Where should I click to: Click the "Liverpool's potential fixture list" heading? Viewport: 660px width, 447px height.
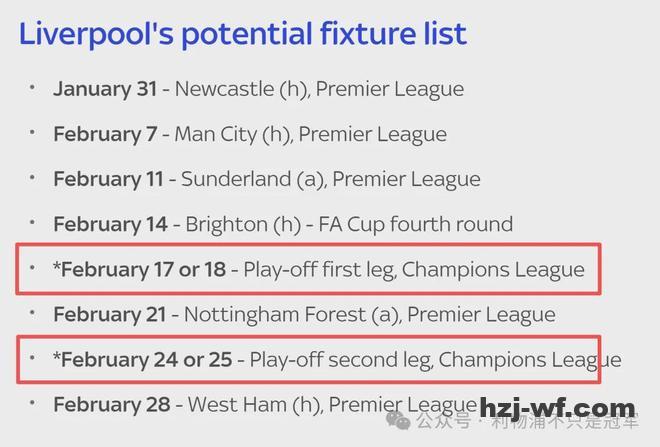coord(242,34)
